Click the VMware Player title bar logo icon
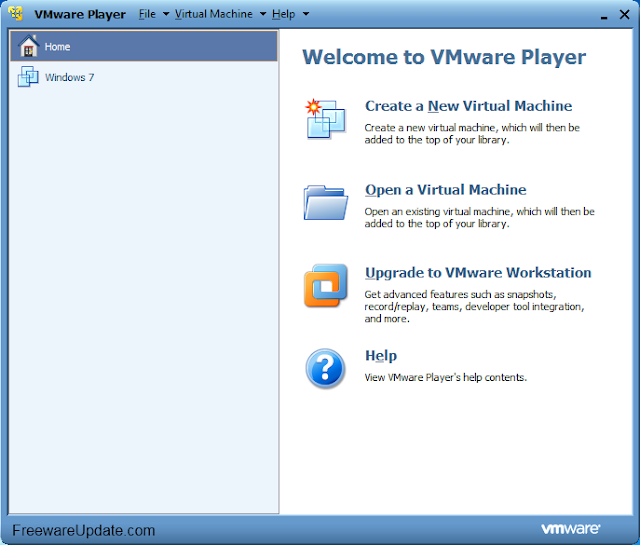Viewport: 640px width, 545px height. coord(16,13)
